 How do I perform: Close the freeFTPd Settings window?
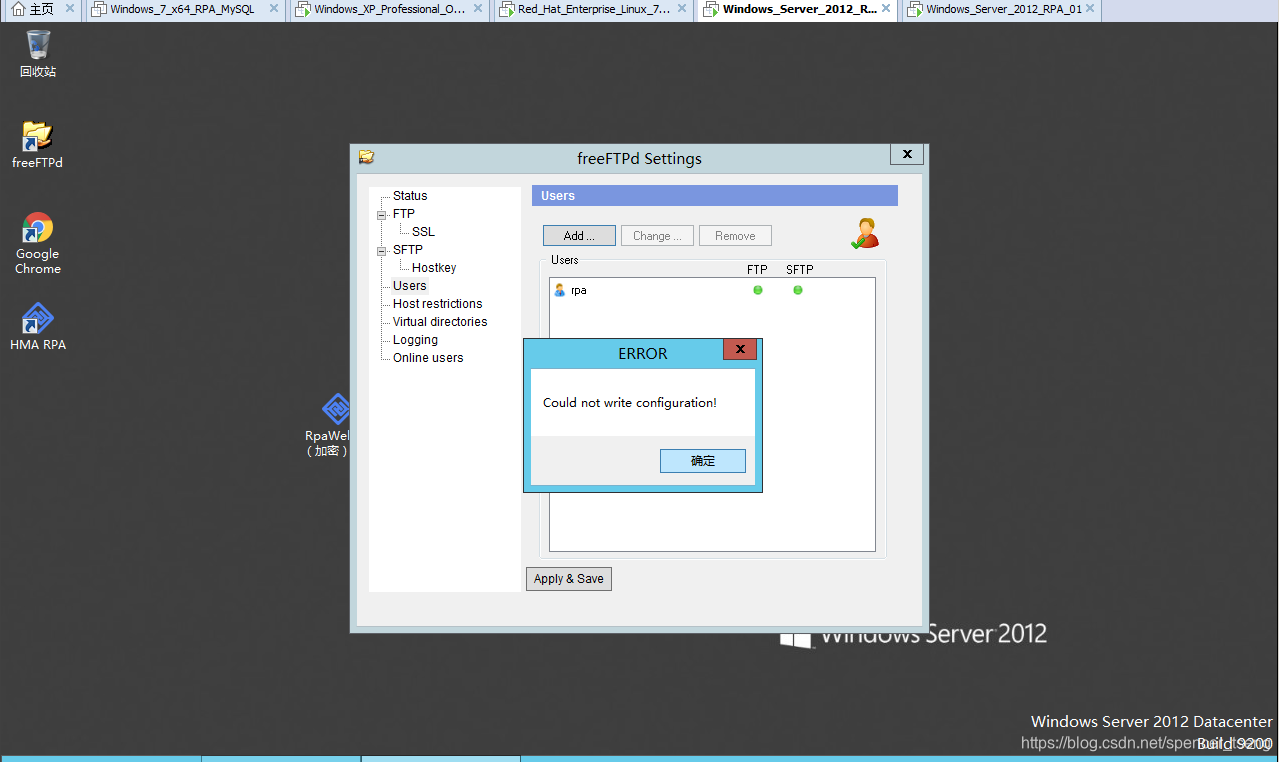point(907,154)
